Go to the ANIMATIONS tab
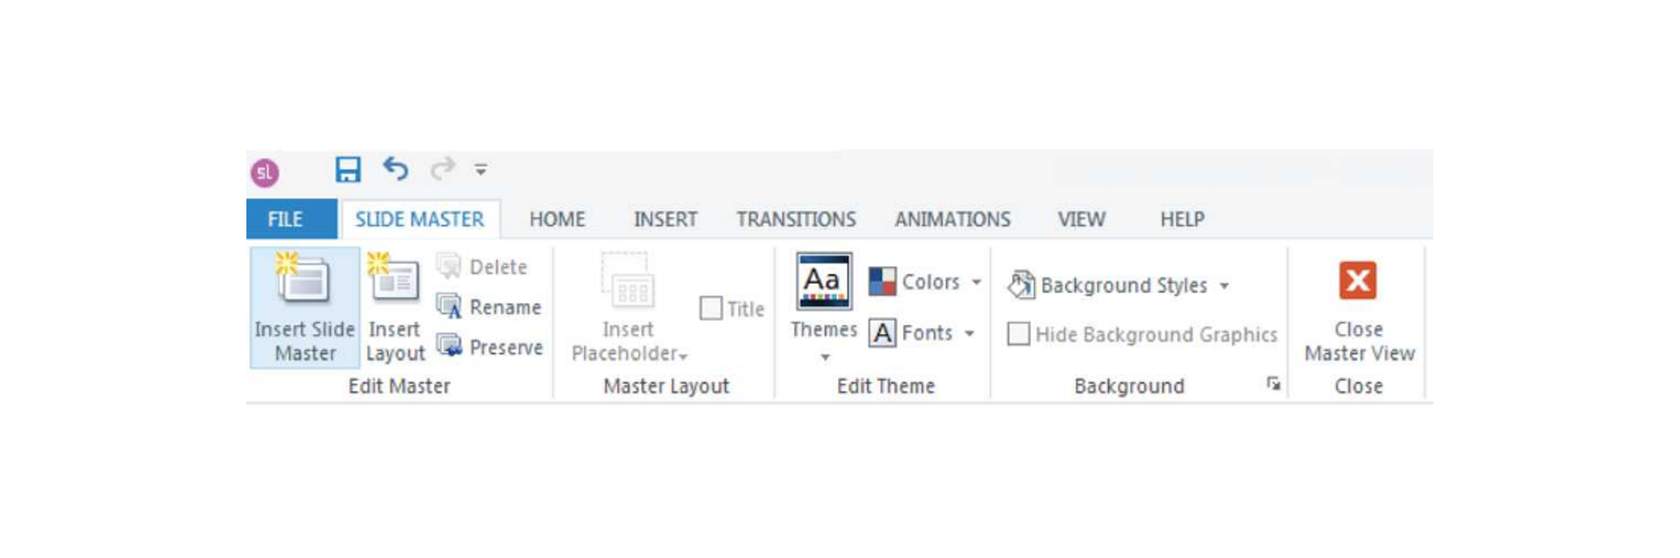Viewport: 1680px width, 558px height. [x=952, y=219]
